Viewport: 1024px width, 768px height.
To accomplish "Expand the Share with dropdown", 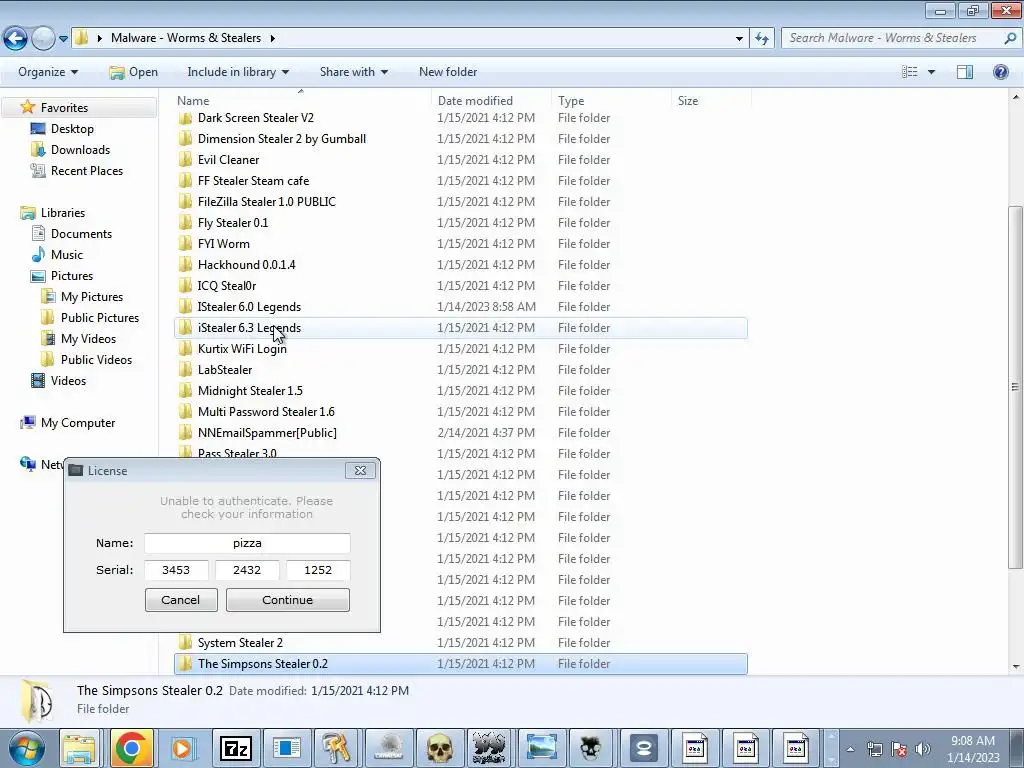I will click(x=353, y=72).
